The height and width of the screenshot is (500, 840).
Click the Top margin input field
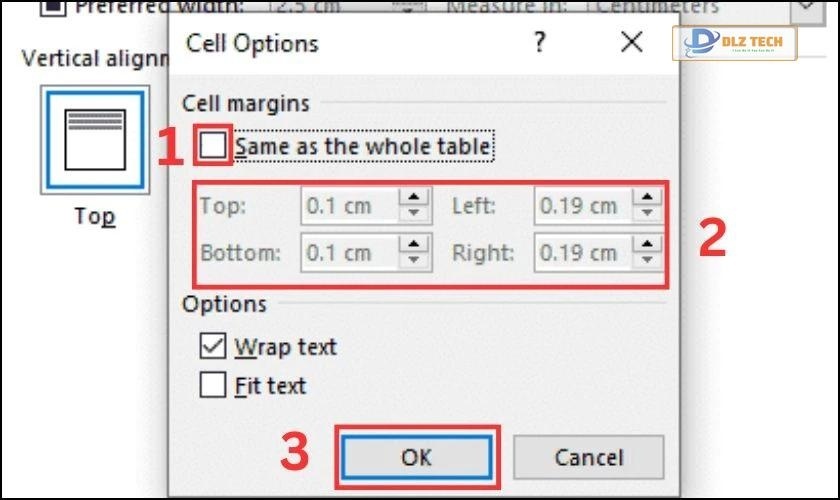[x=350, y=206]
